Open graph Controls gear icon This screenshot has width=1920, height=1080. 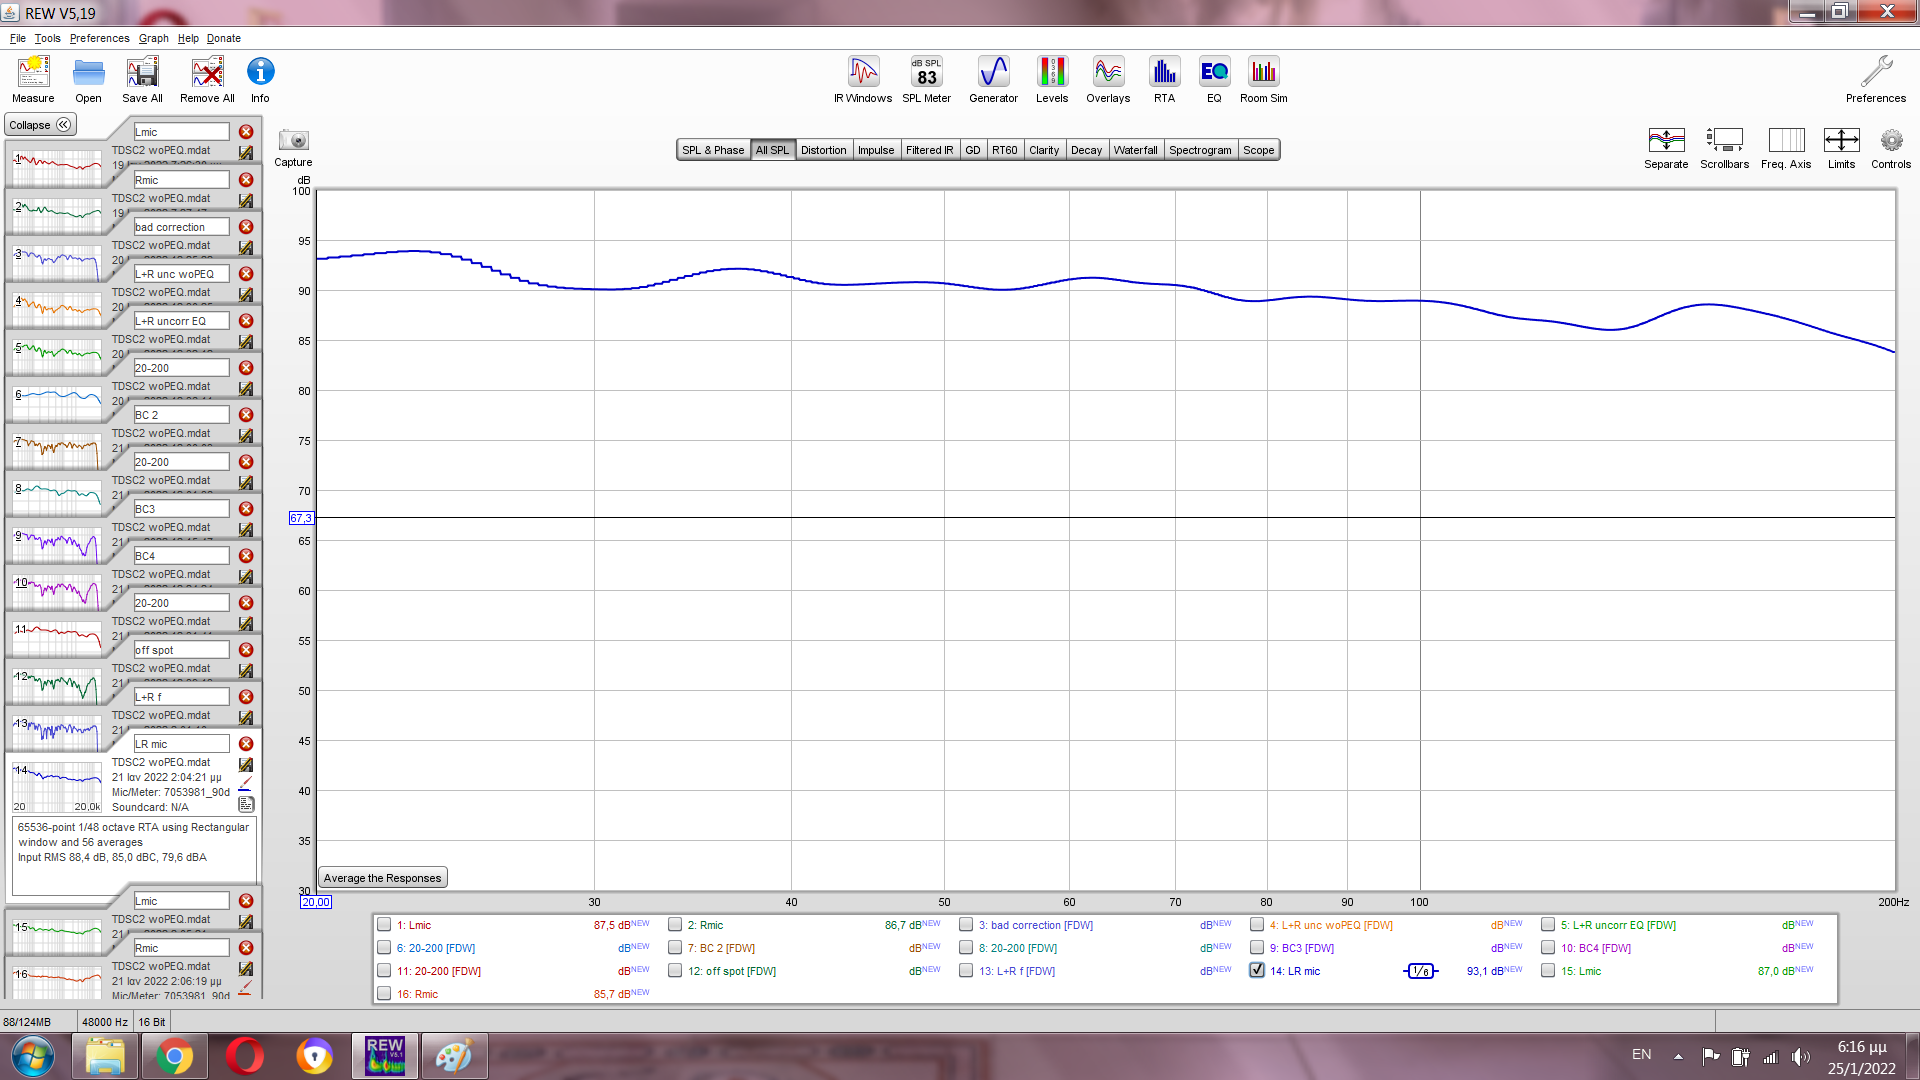click(x=1891, y=148)
